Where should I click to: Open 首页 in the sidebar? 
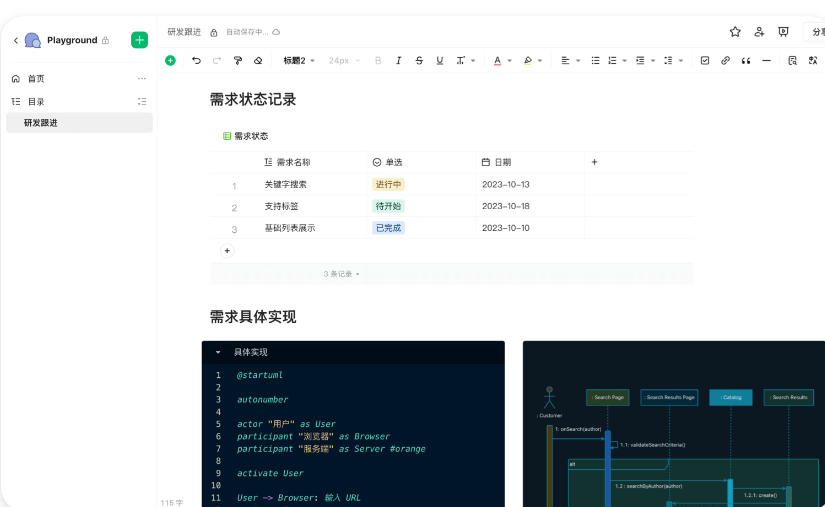point(36,79)
